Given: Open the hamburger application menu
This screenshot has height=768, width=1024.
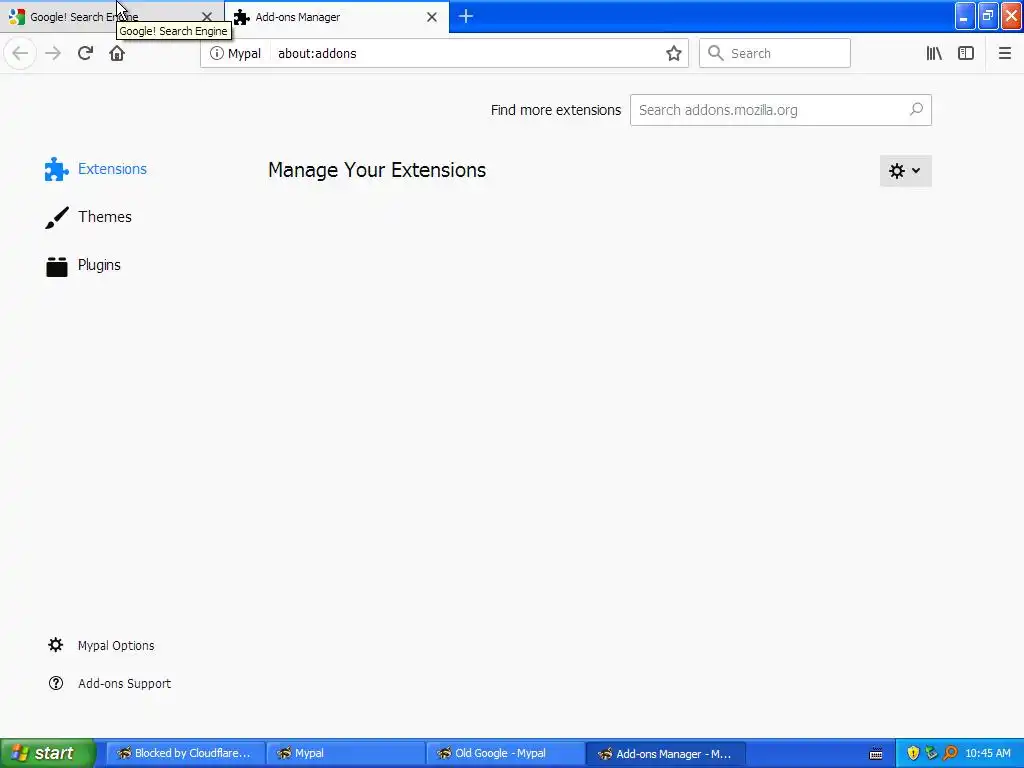Looking at the screenshot, I should 1004,54.
